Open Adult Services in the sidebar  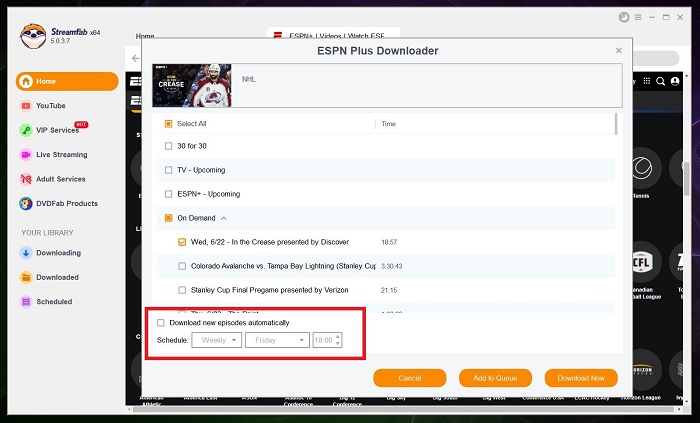pos(53,179)
